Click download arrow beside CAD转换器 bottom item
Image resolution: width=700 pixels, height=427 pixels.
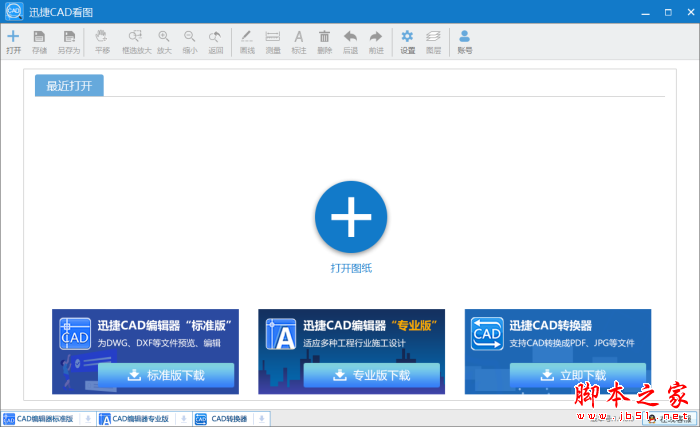pyautogui.click(x=263, y=419)
